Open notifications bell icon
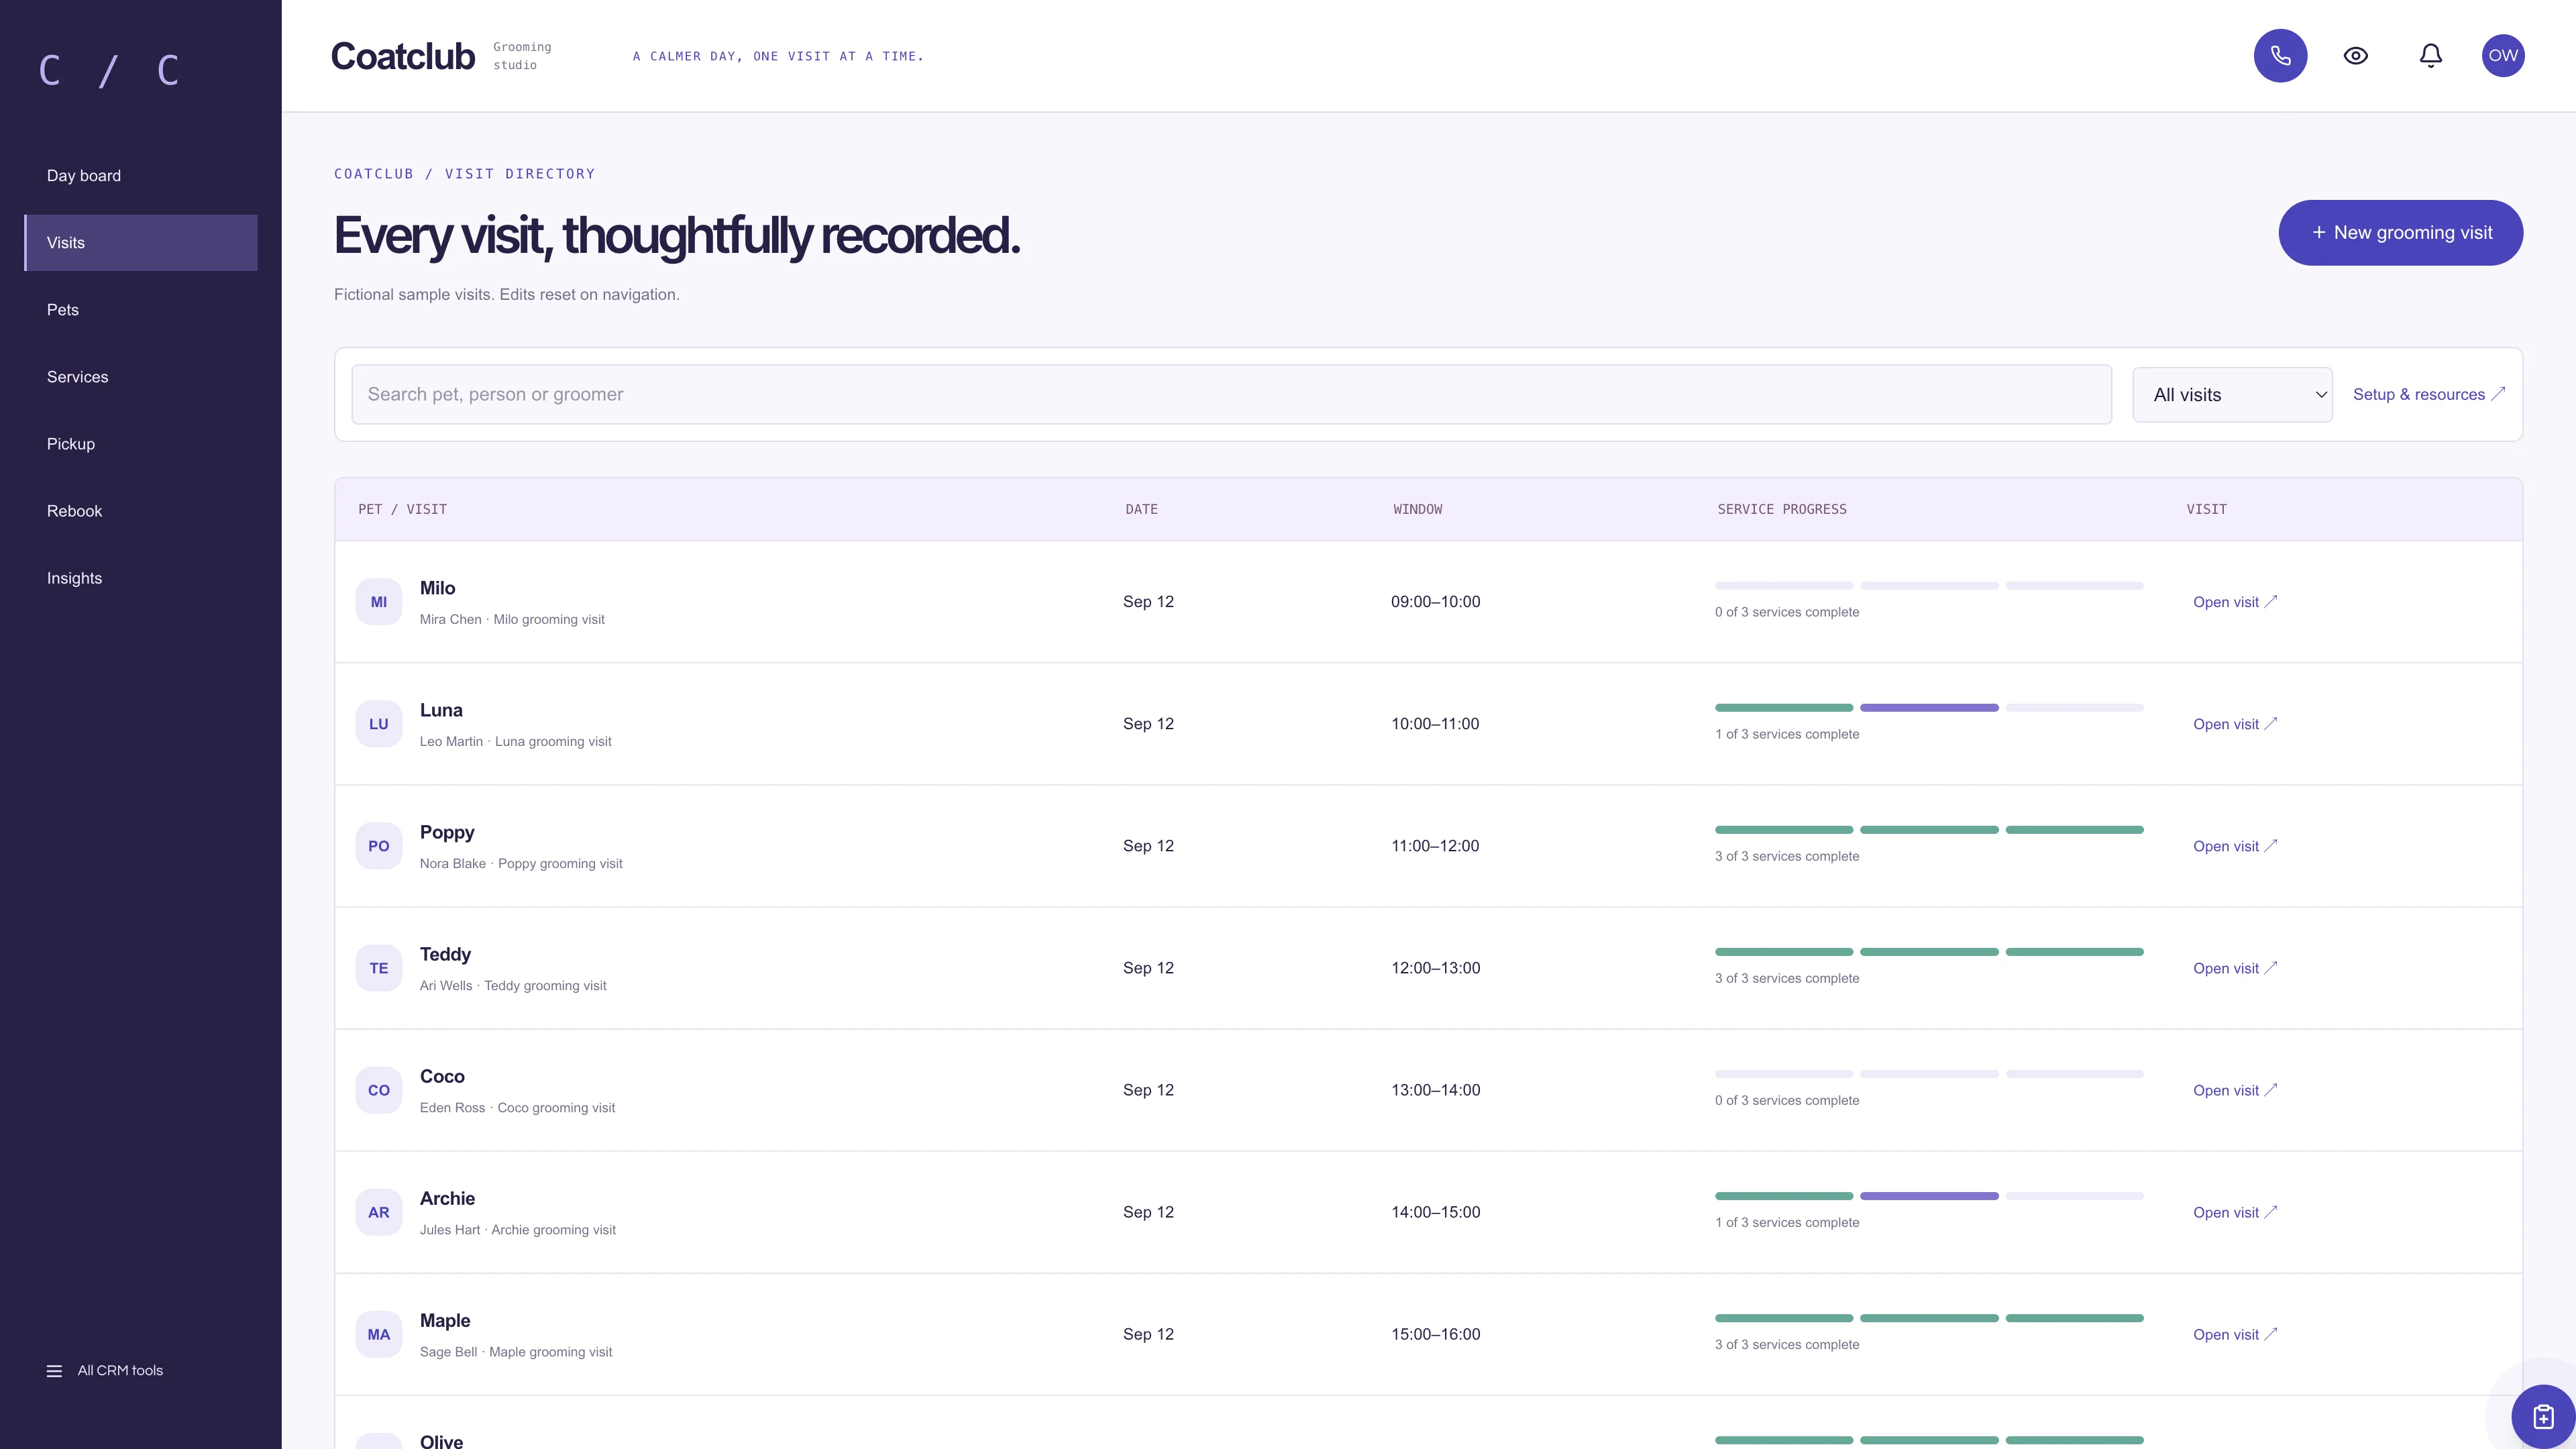Viewport: 2576px width, 1449px height. pyautogui.click(x=2430, y=56)
